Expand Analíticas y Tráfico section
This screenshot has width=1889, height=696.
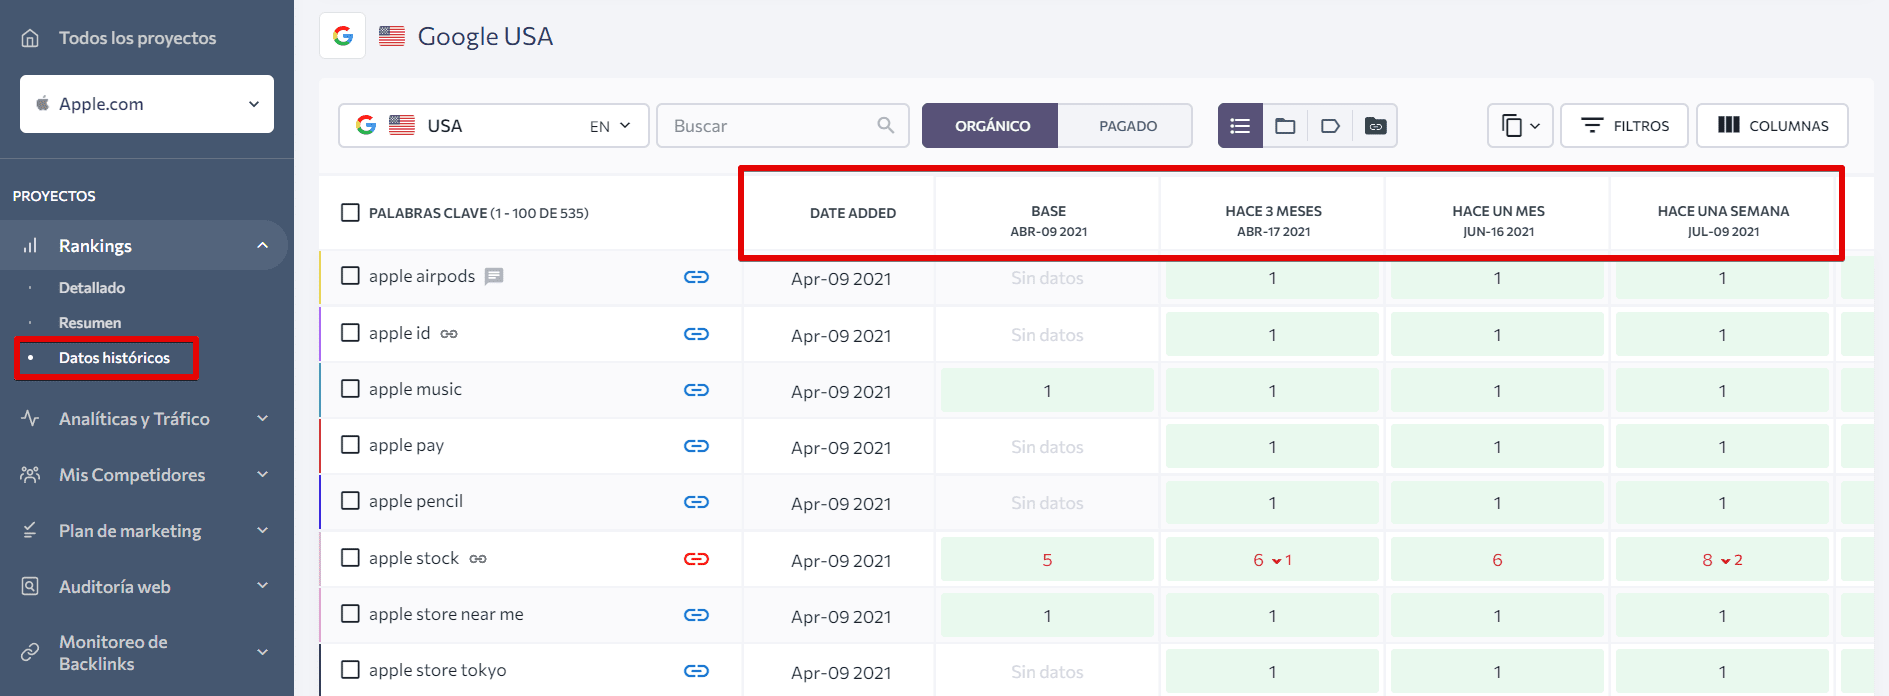(262, 418)
